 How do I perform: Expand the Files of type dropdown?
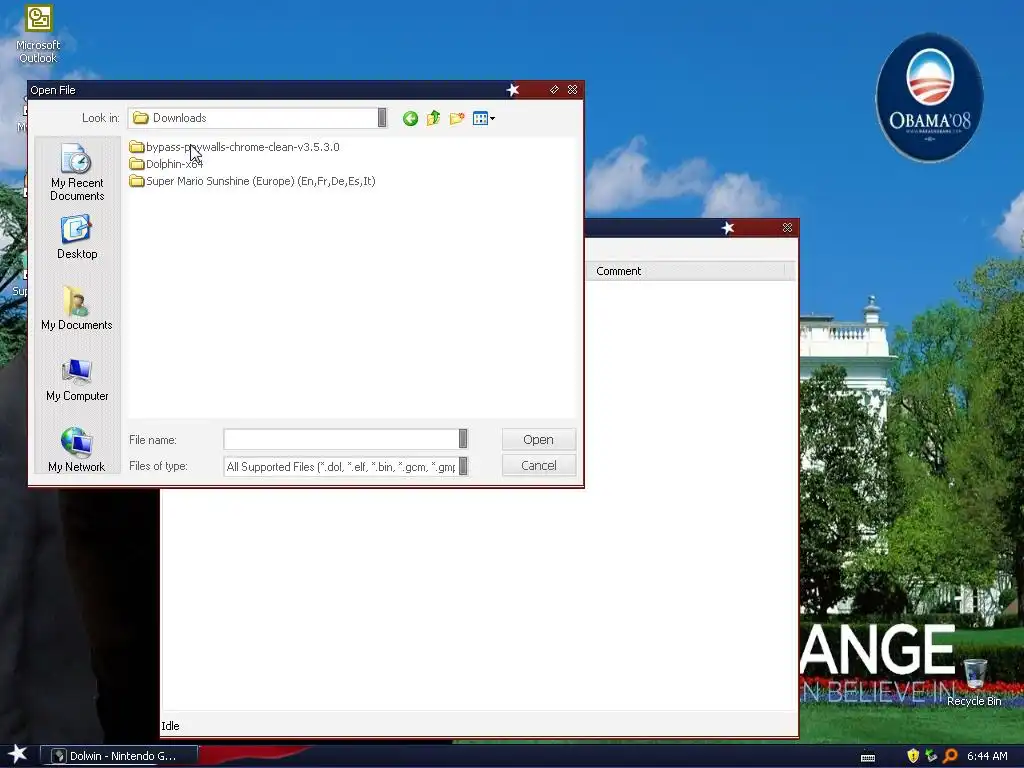click(463, 466)
